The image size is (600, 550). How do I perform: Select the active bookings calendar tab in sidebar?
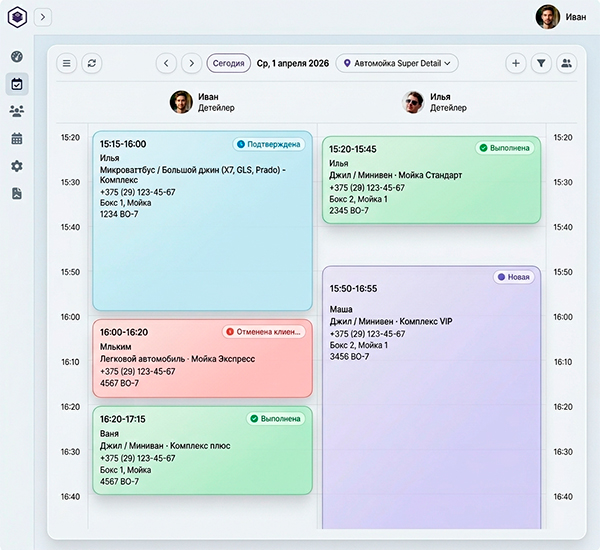click(17, 84)
